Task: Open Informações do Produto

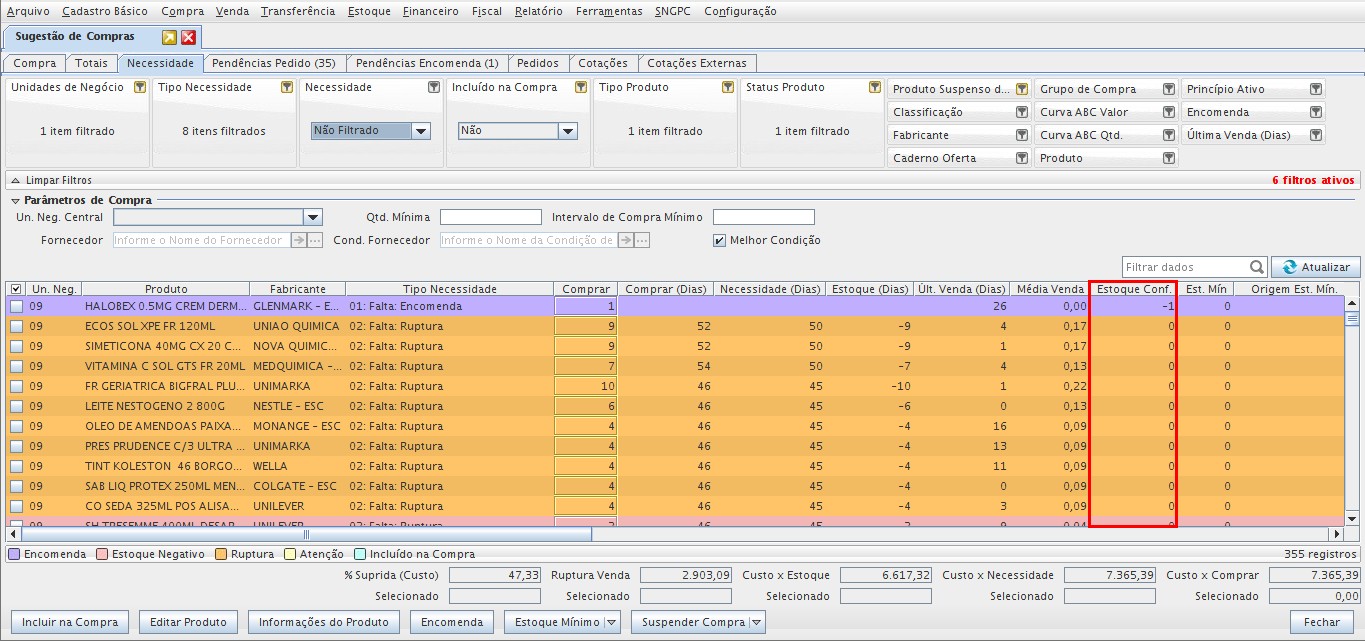Action: coord(325,622)
